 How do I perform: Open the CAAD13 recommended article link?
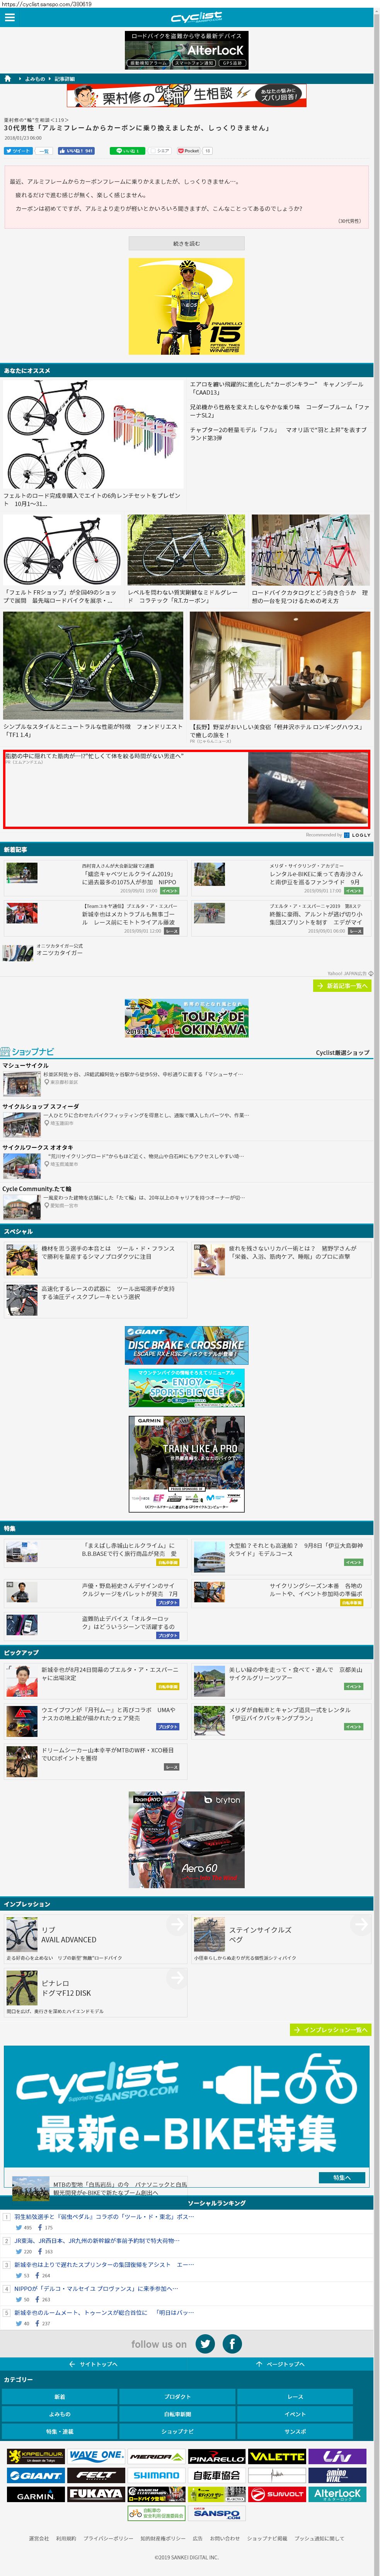tap(277, 388)
